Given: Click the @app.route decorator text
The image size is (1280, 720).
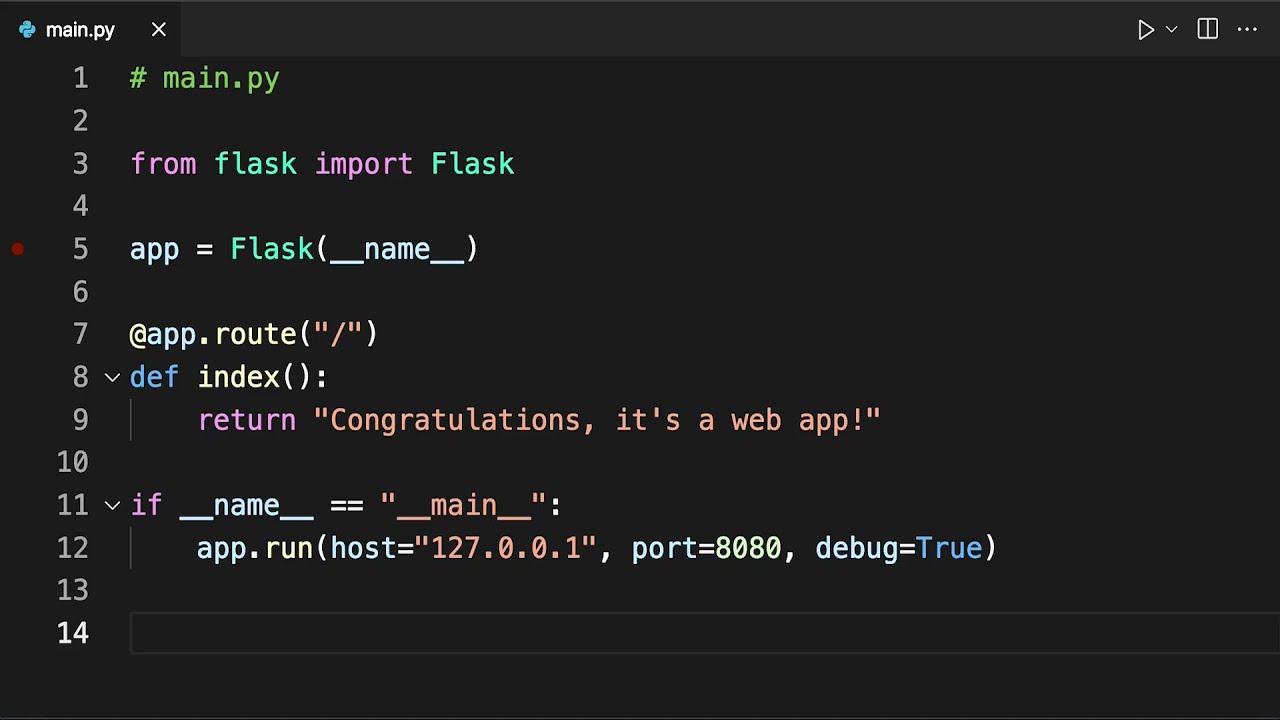Looking at the screenshot, I should click(x=253, y=334).
